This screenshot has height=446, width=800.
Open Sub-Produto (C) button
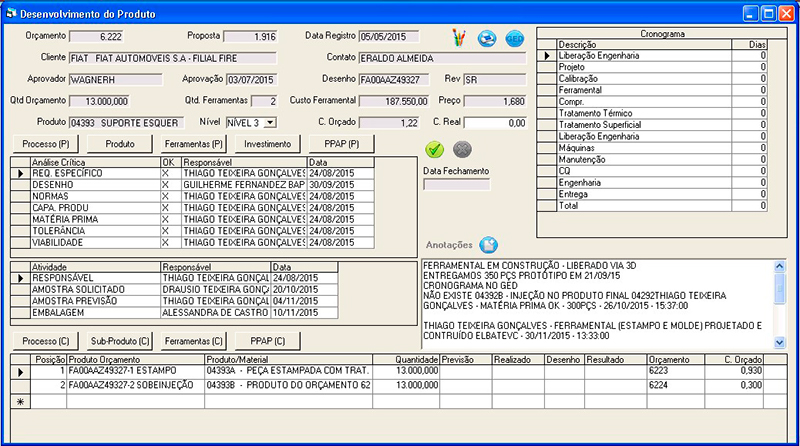point(120,341)
